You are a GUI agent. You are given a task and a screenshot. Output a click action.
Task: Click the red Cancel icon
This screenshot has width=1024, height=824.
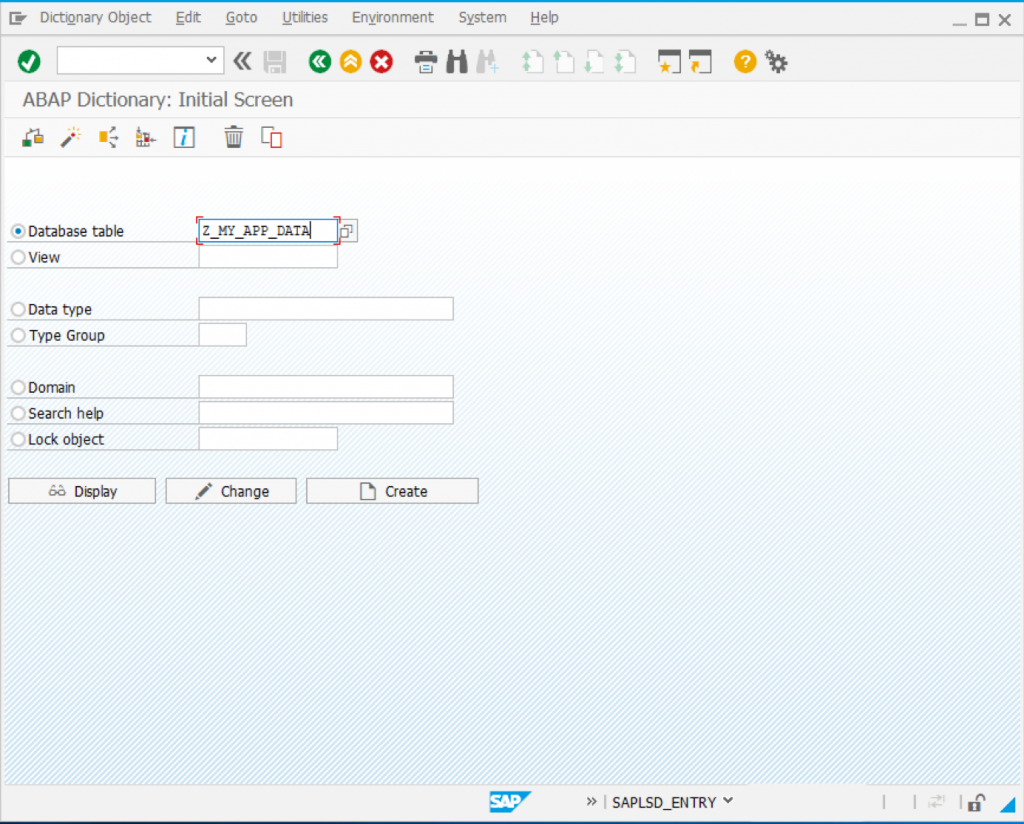tap(381, 62)
